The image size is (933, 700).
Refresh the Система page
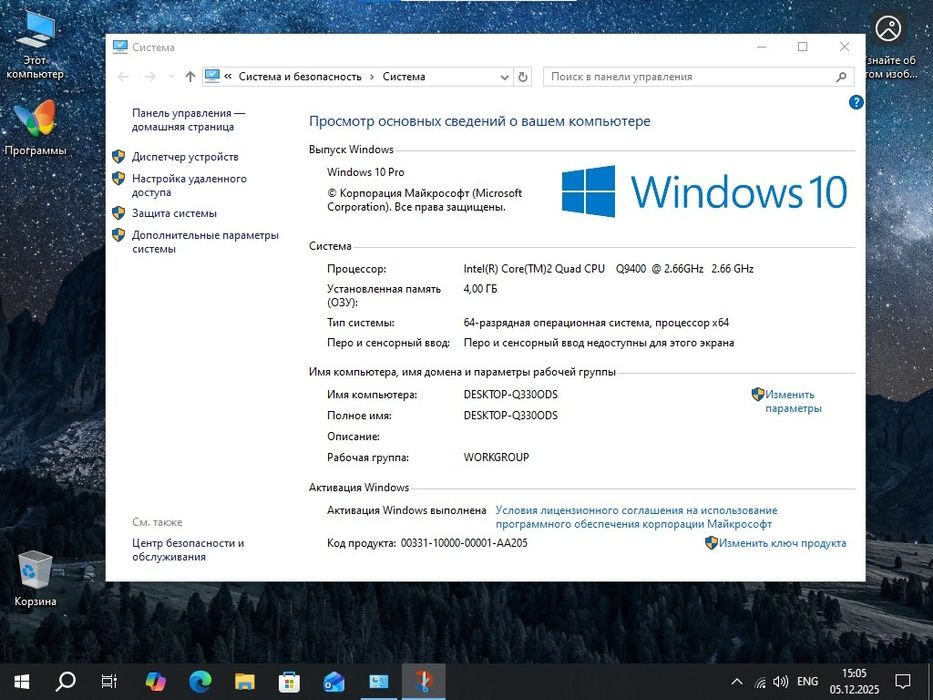[522, 77]
